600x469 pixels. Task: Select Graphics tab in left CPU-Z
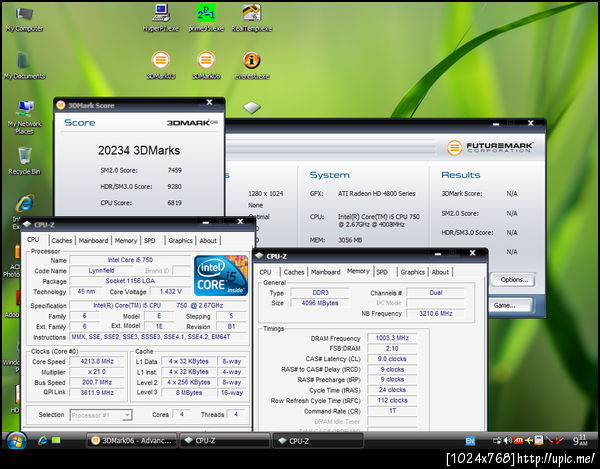[180, 241]
